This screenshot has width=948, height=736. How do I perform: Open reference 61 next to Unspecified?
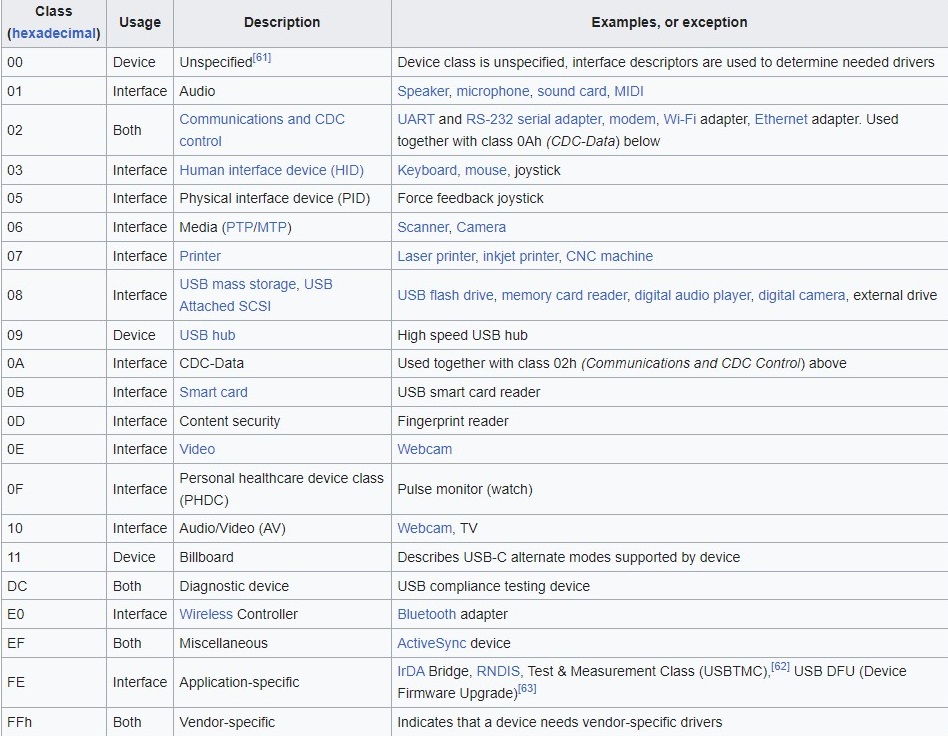262,57
